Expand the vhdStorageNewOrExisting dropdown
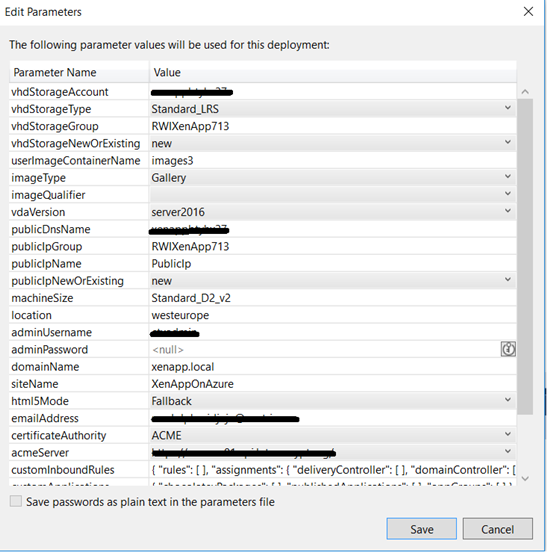 coord(508,142)
